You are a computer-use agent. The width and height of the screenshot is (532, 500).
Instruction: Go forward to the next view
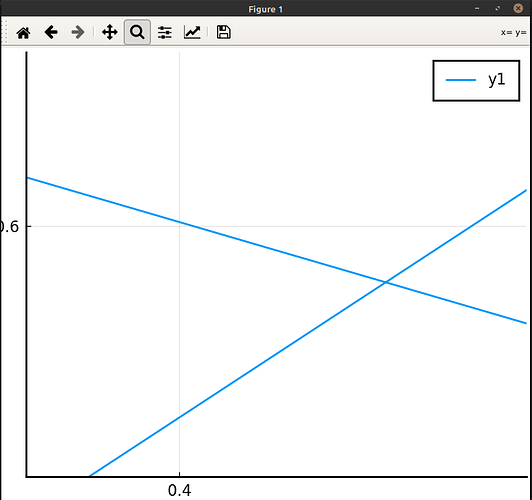coord(78,32)
